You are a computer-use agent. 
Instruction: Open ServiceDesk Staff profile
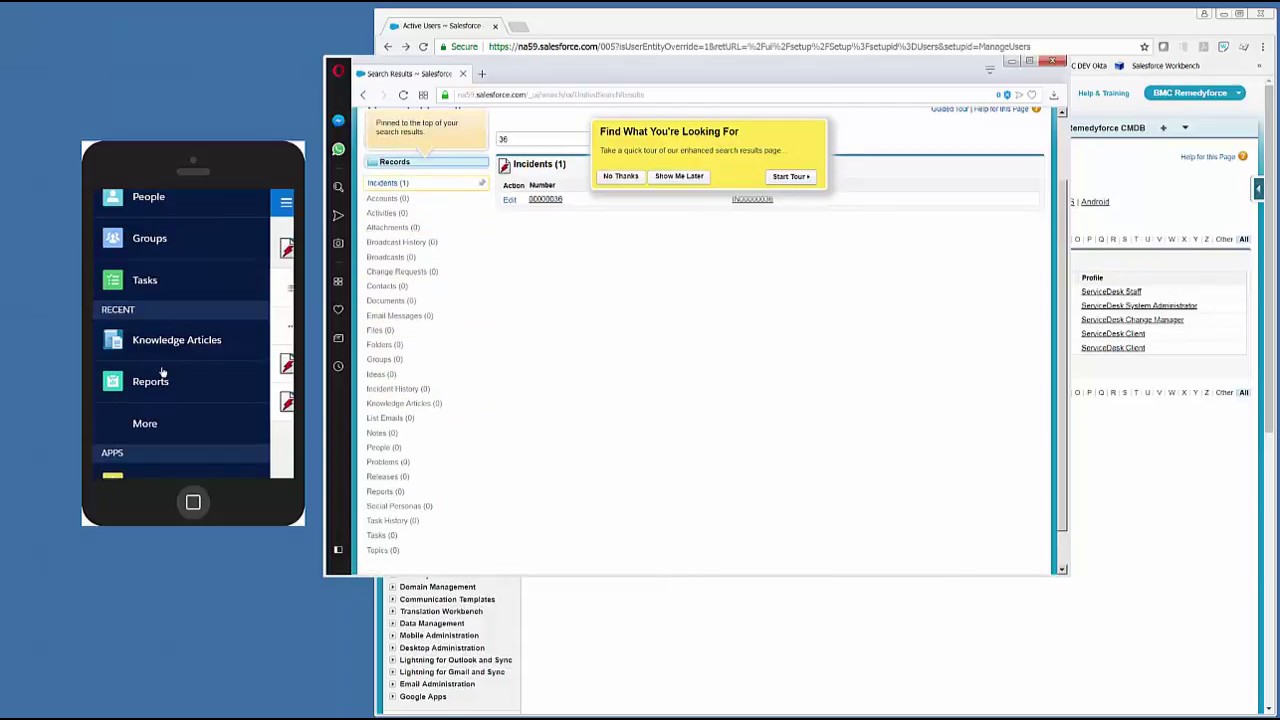pos(1111,292)
